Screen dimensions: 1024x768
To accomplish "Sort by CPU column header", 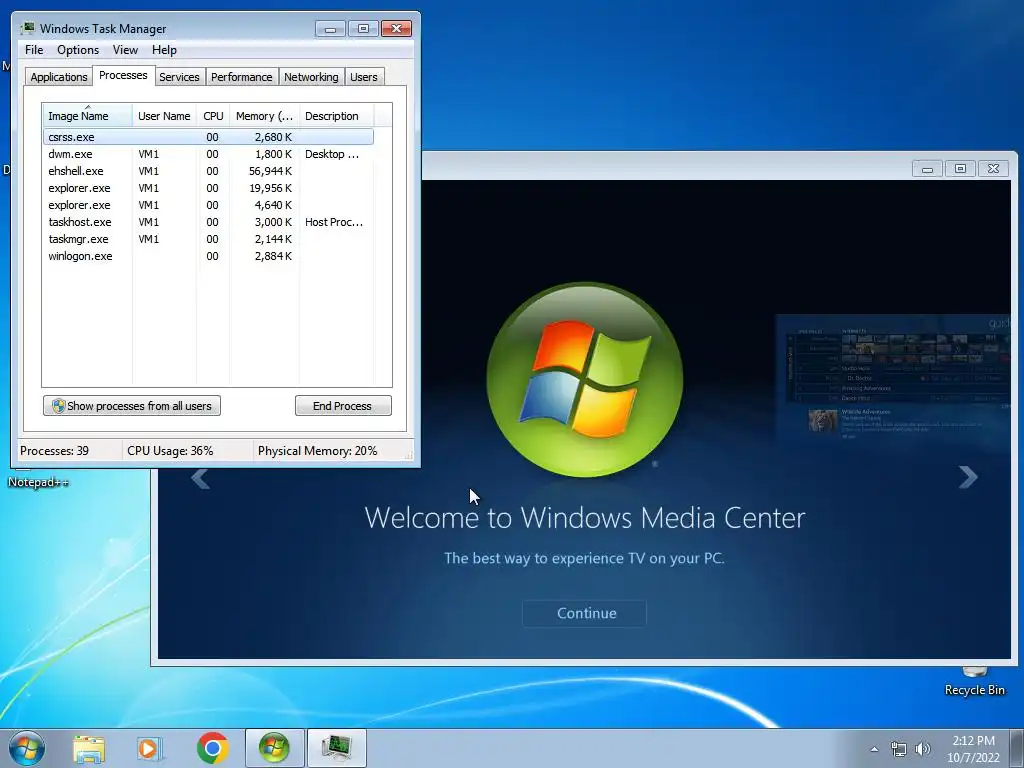I will coord(213,116).
